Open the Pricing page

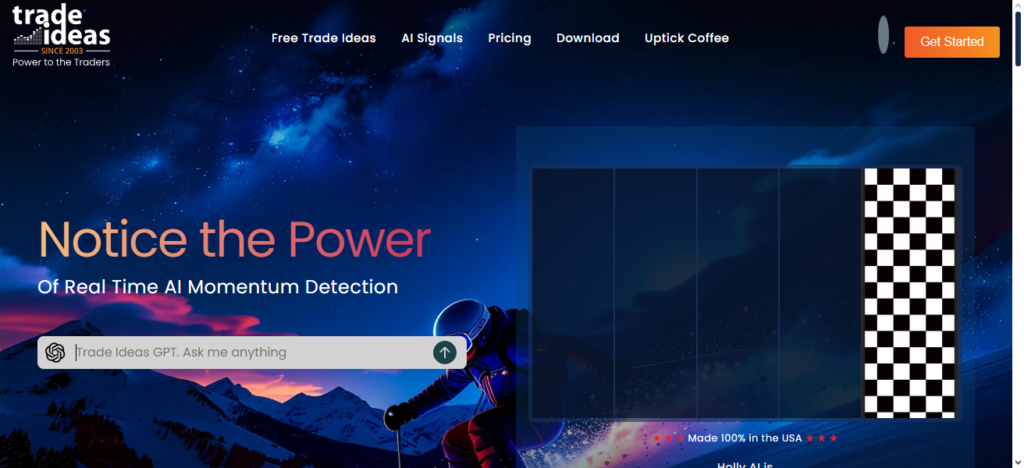(x=509, y=38)
